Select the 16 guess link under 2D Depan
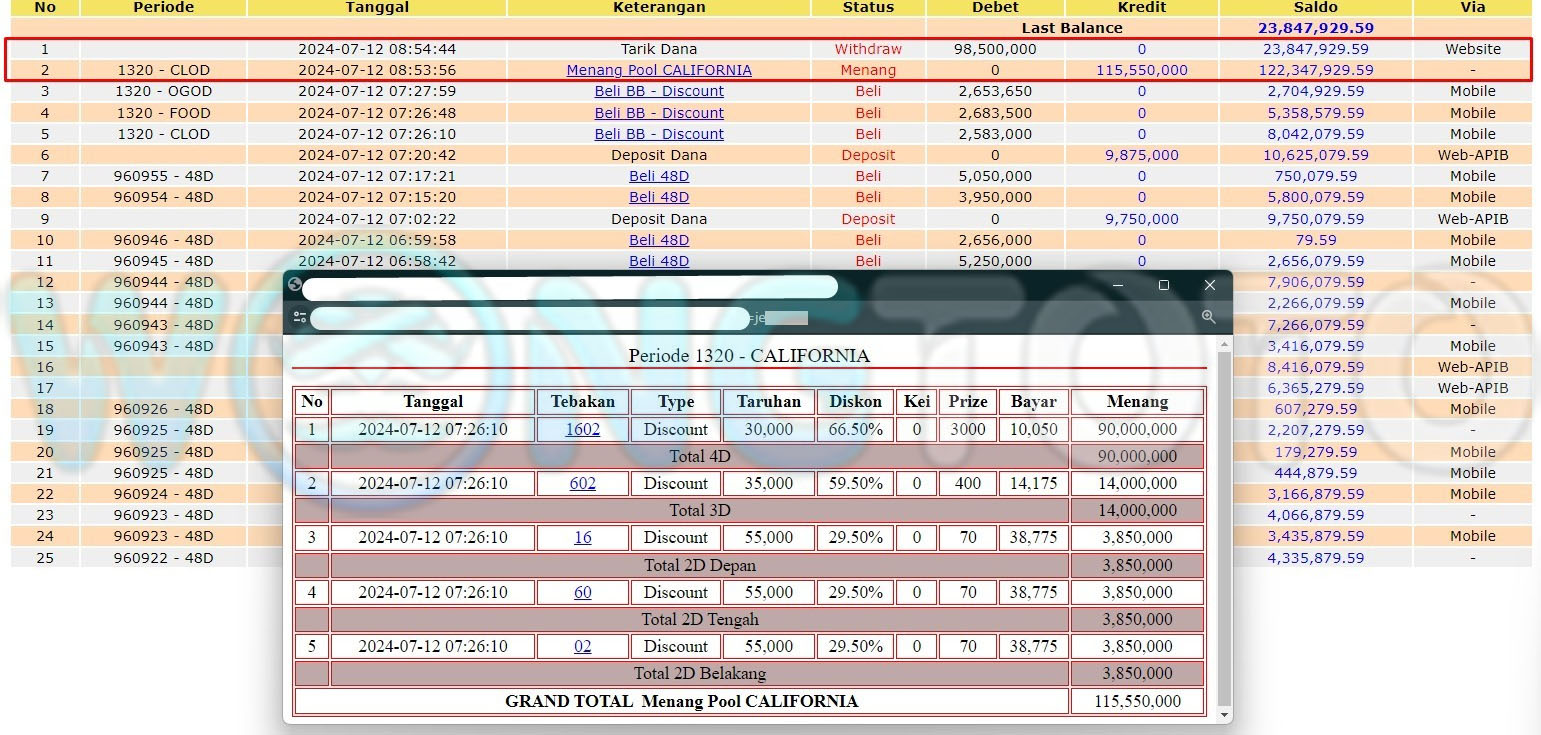This screenshot has width=1541, height=735. click(582, 537)
